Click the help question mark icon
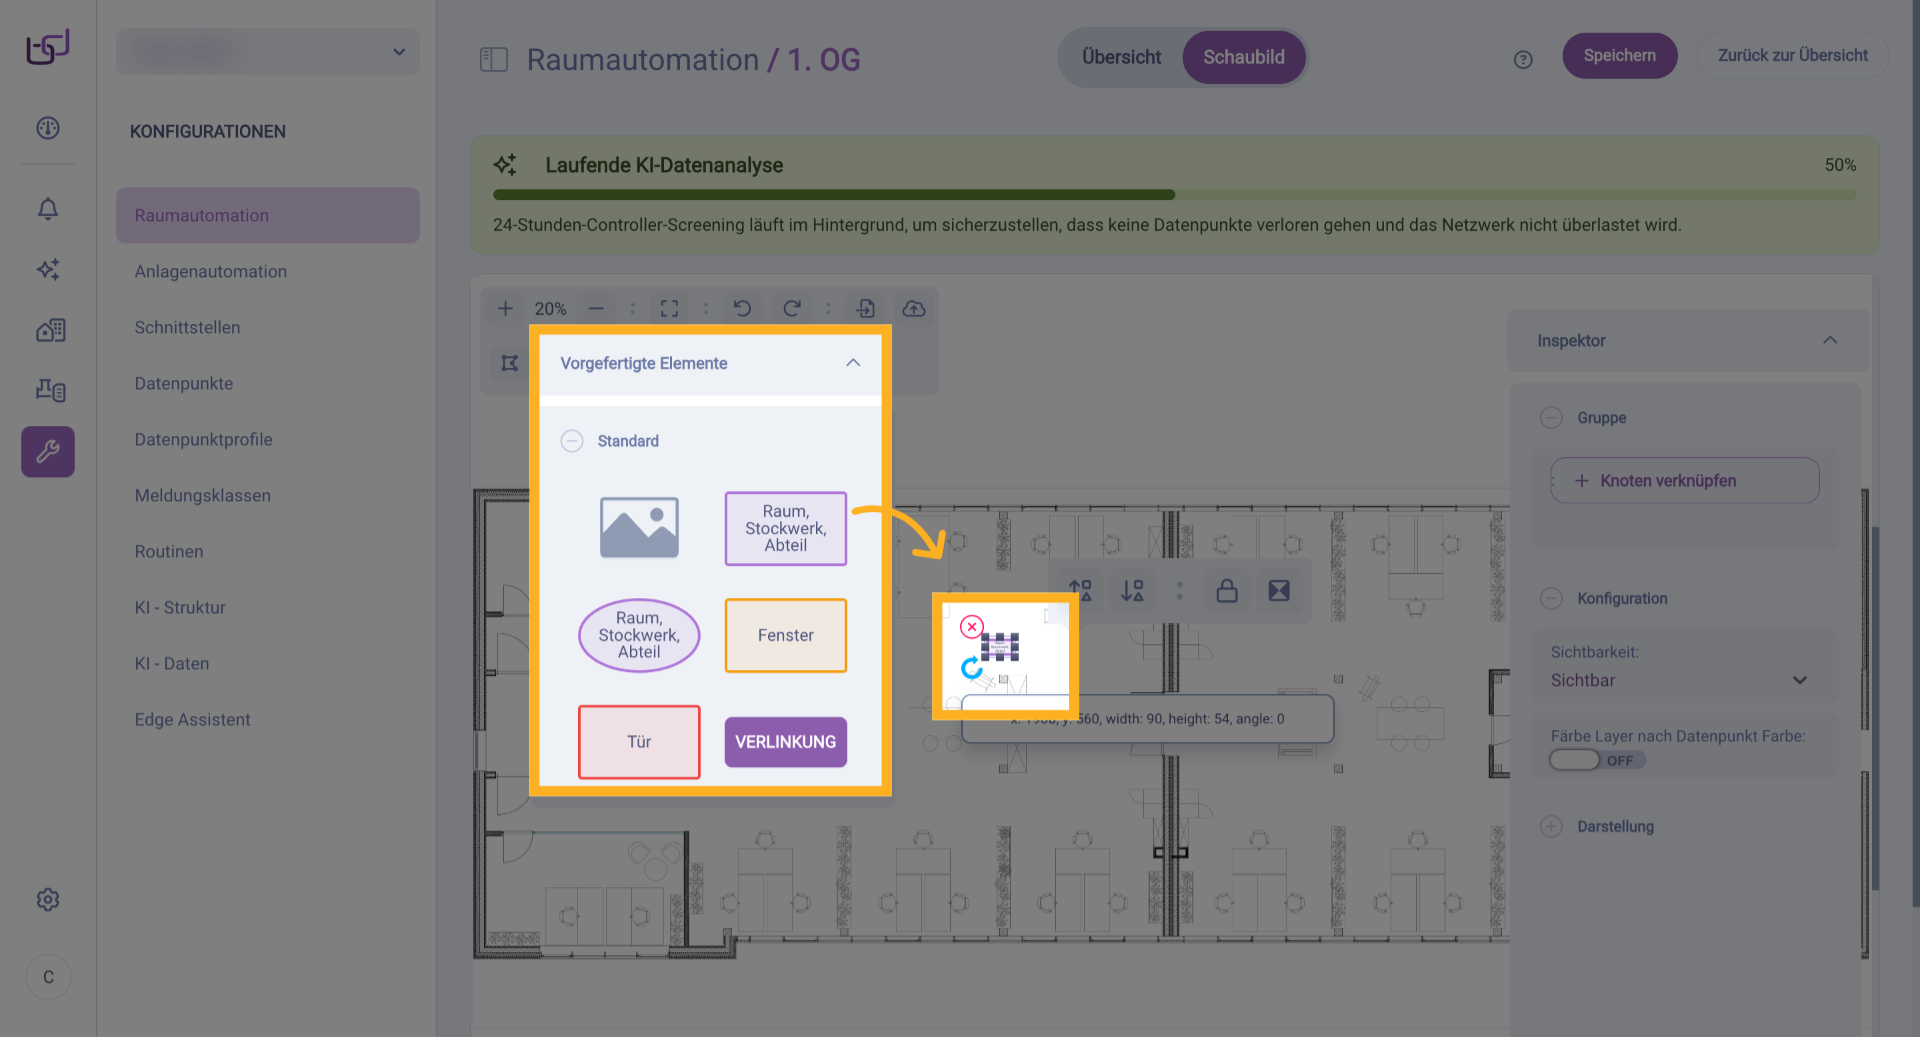The width and height of the screenshot is (1920, 1037). click(1523, 59)
